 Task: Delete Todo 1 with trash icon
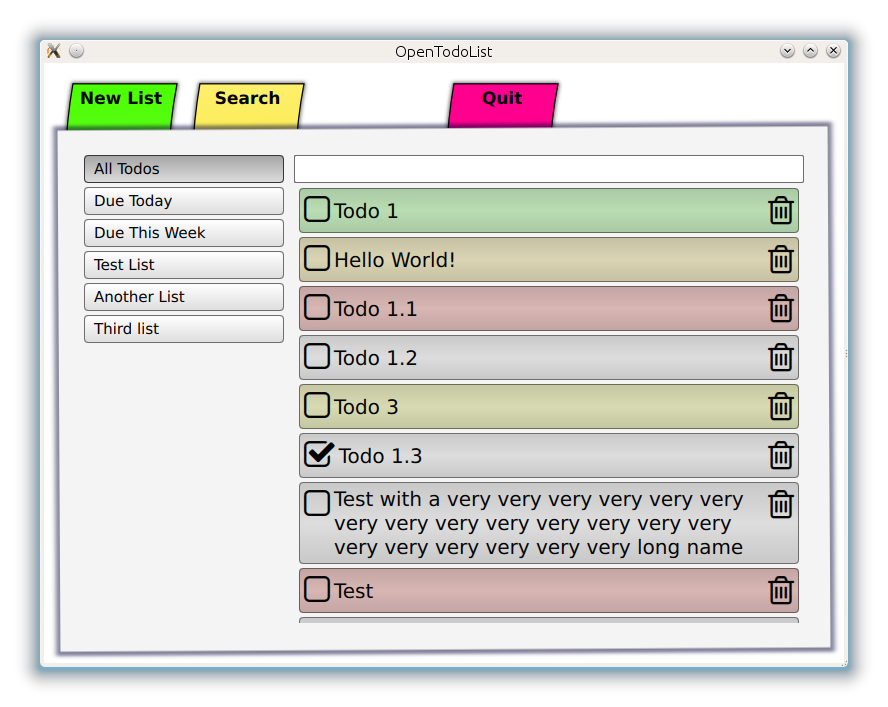pyautogui.click(x=780, y=211)
